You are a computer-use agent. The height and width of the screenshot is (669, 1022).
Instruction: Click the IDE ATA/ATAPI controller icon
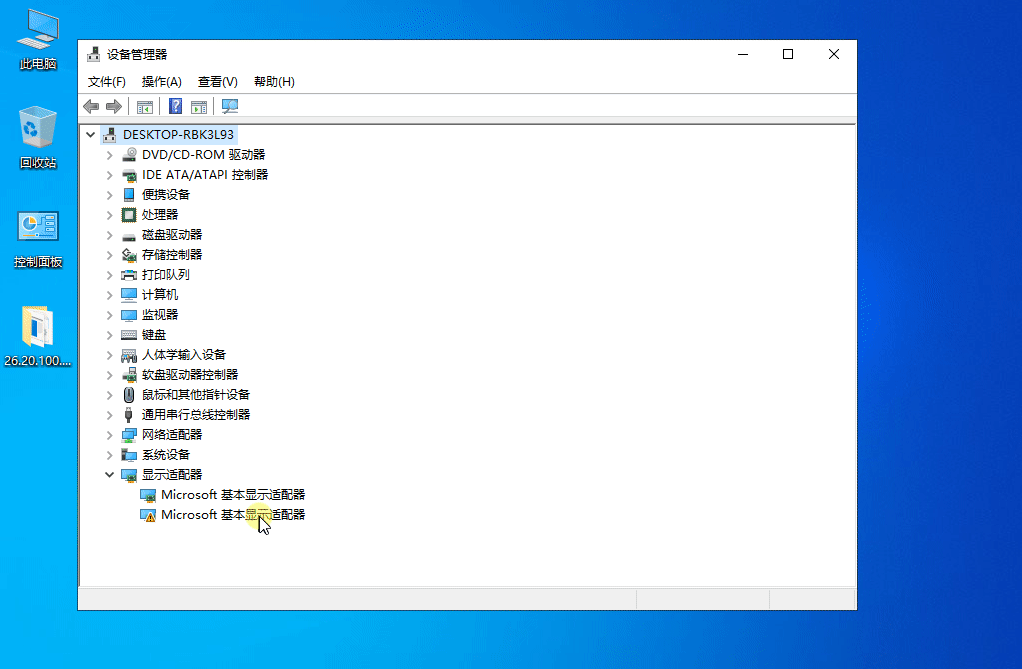(129, 175)
